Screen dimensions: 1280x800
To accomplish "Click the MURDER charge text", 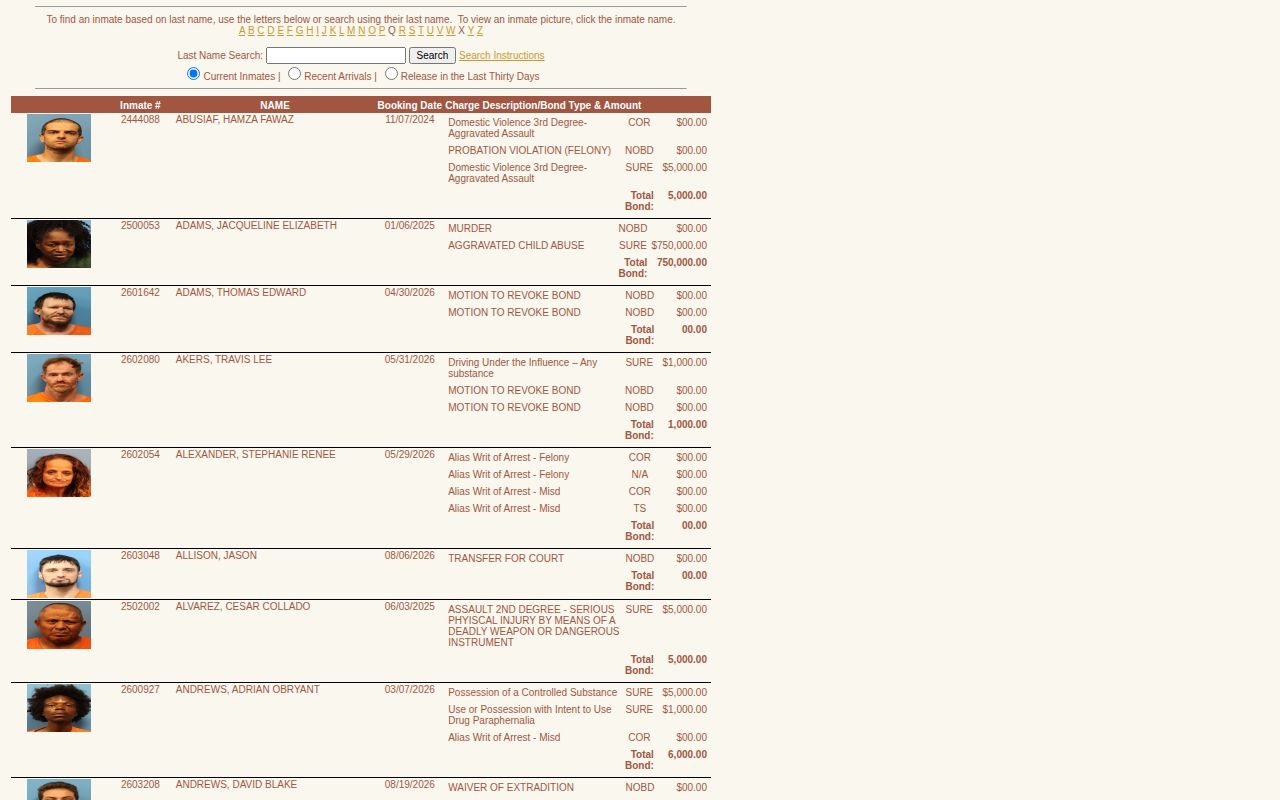I will (470, 229).
